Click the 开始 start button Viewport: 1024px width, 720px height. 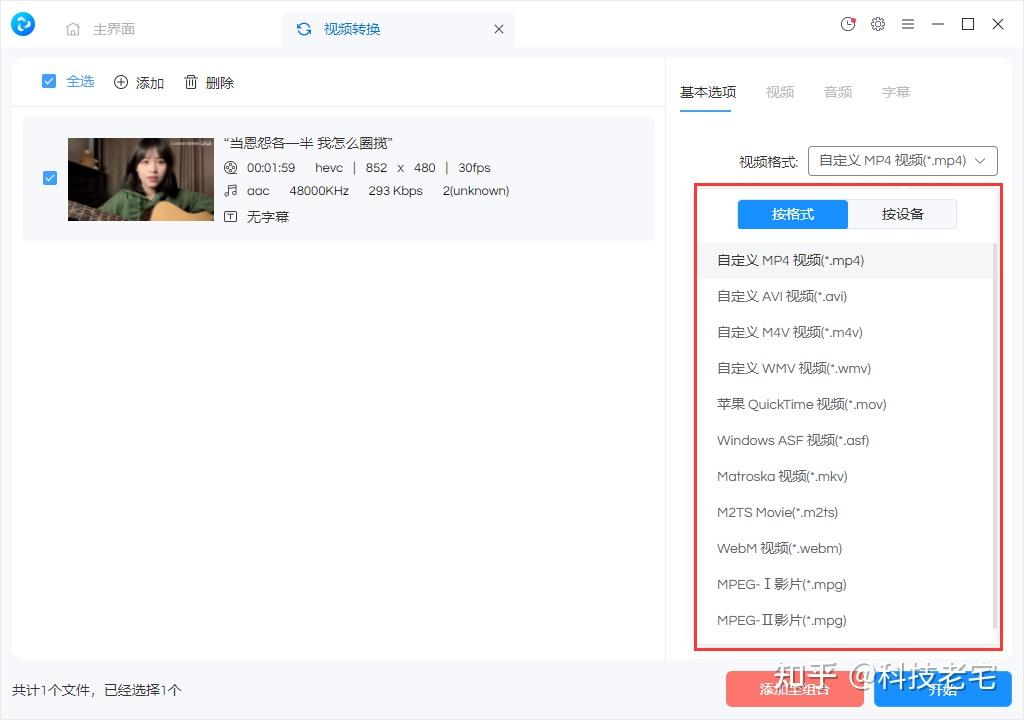click(941, 689)
